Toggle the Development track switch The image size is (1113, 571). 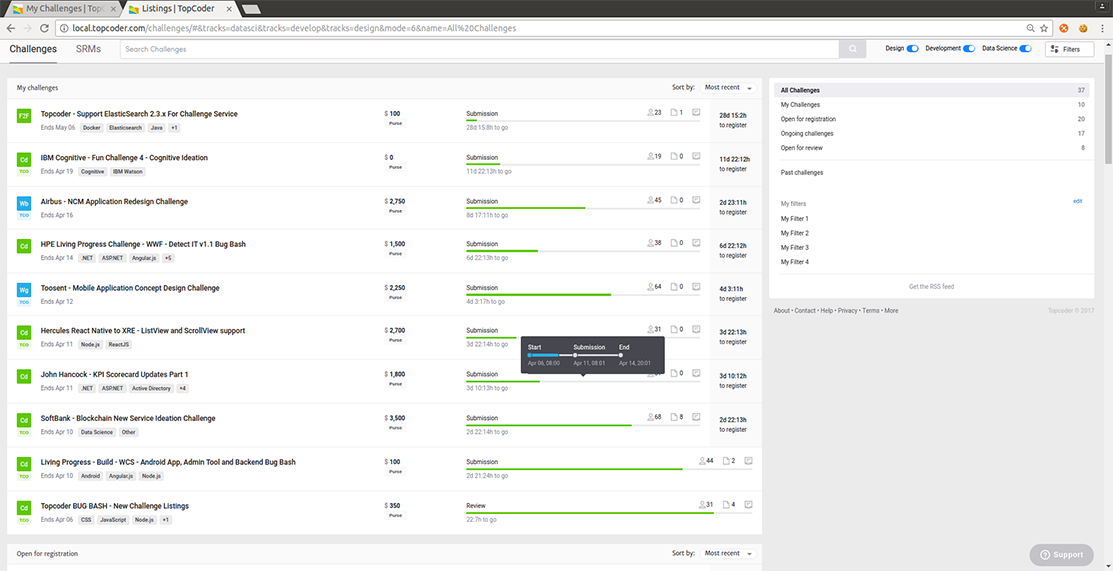coord(969,48)
